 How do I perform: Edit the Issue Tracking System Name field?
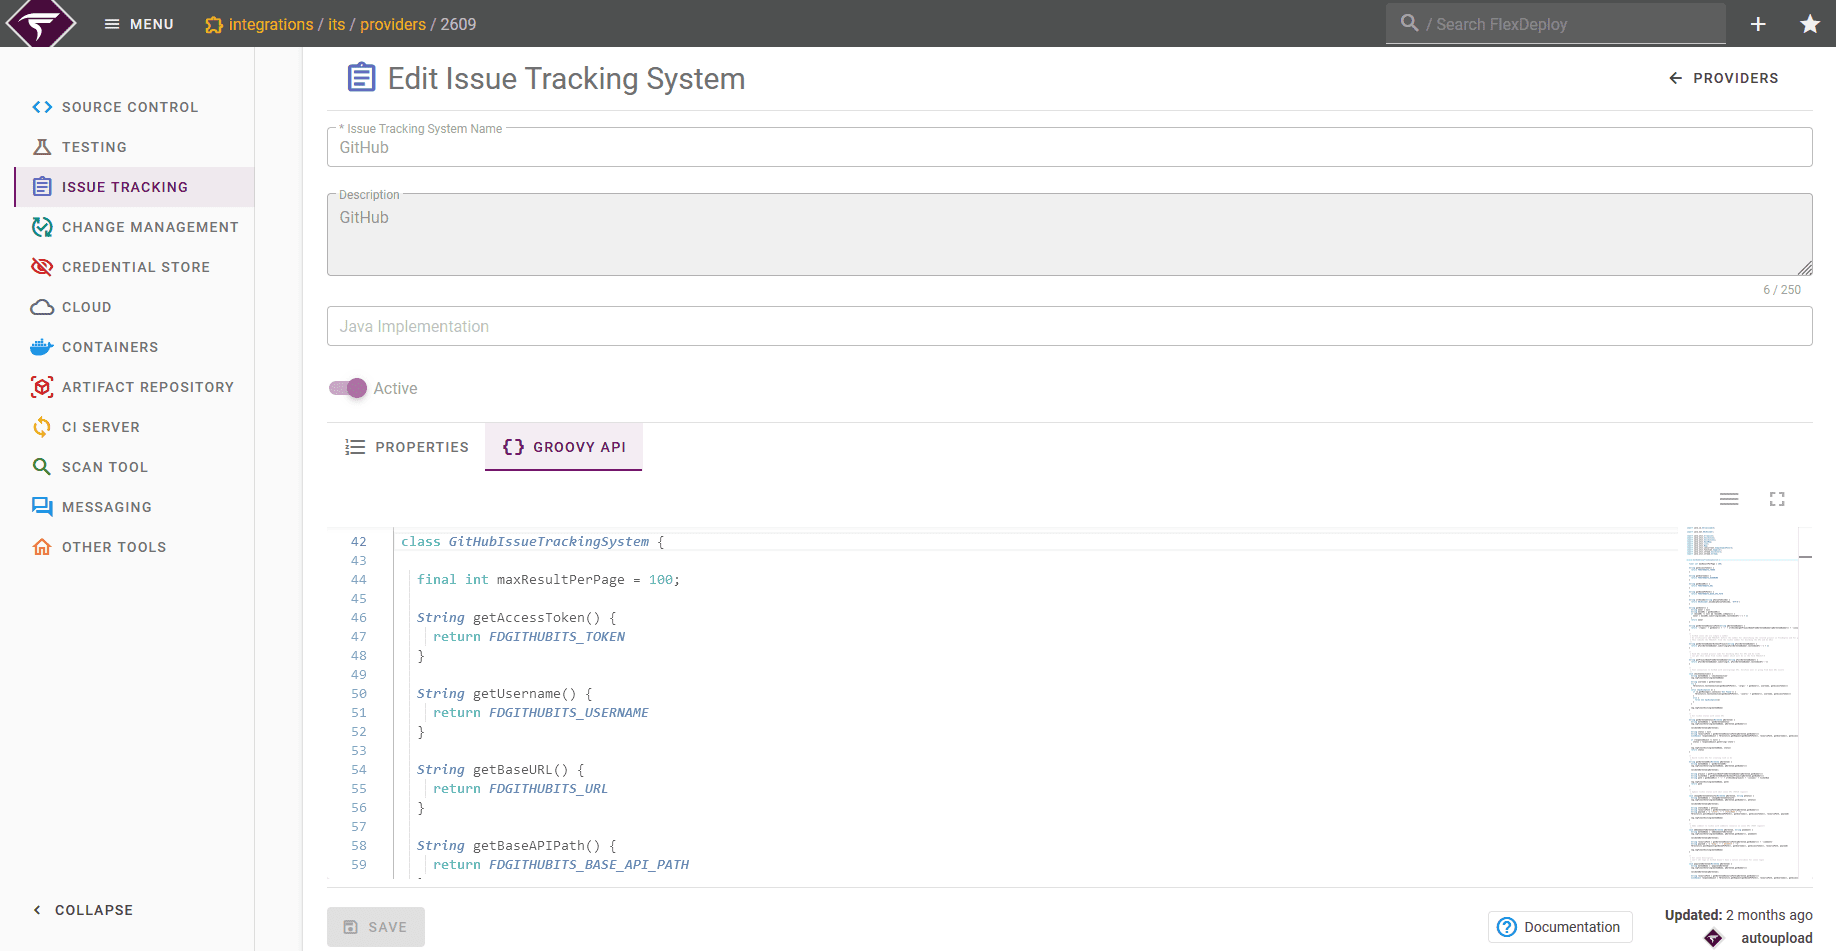coord(1069,147)
